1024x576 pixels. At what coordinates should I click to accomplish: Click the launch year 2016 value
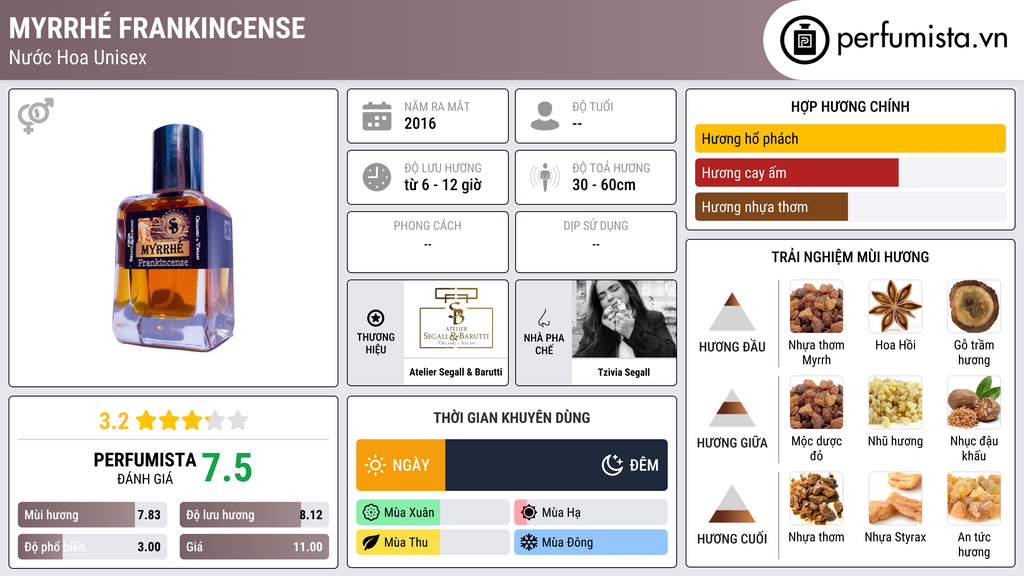(x=420, y=123)
